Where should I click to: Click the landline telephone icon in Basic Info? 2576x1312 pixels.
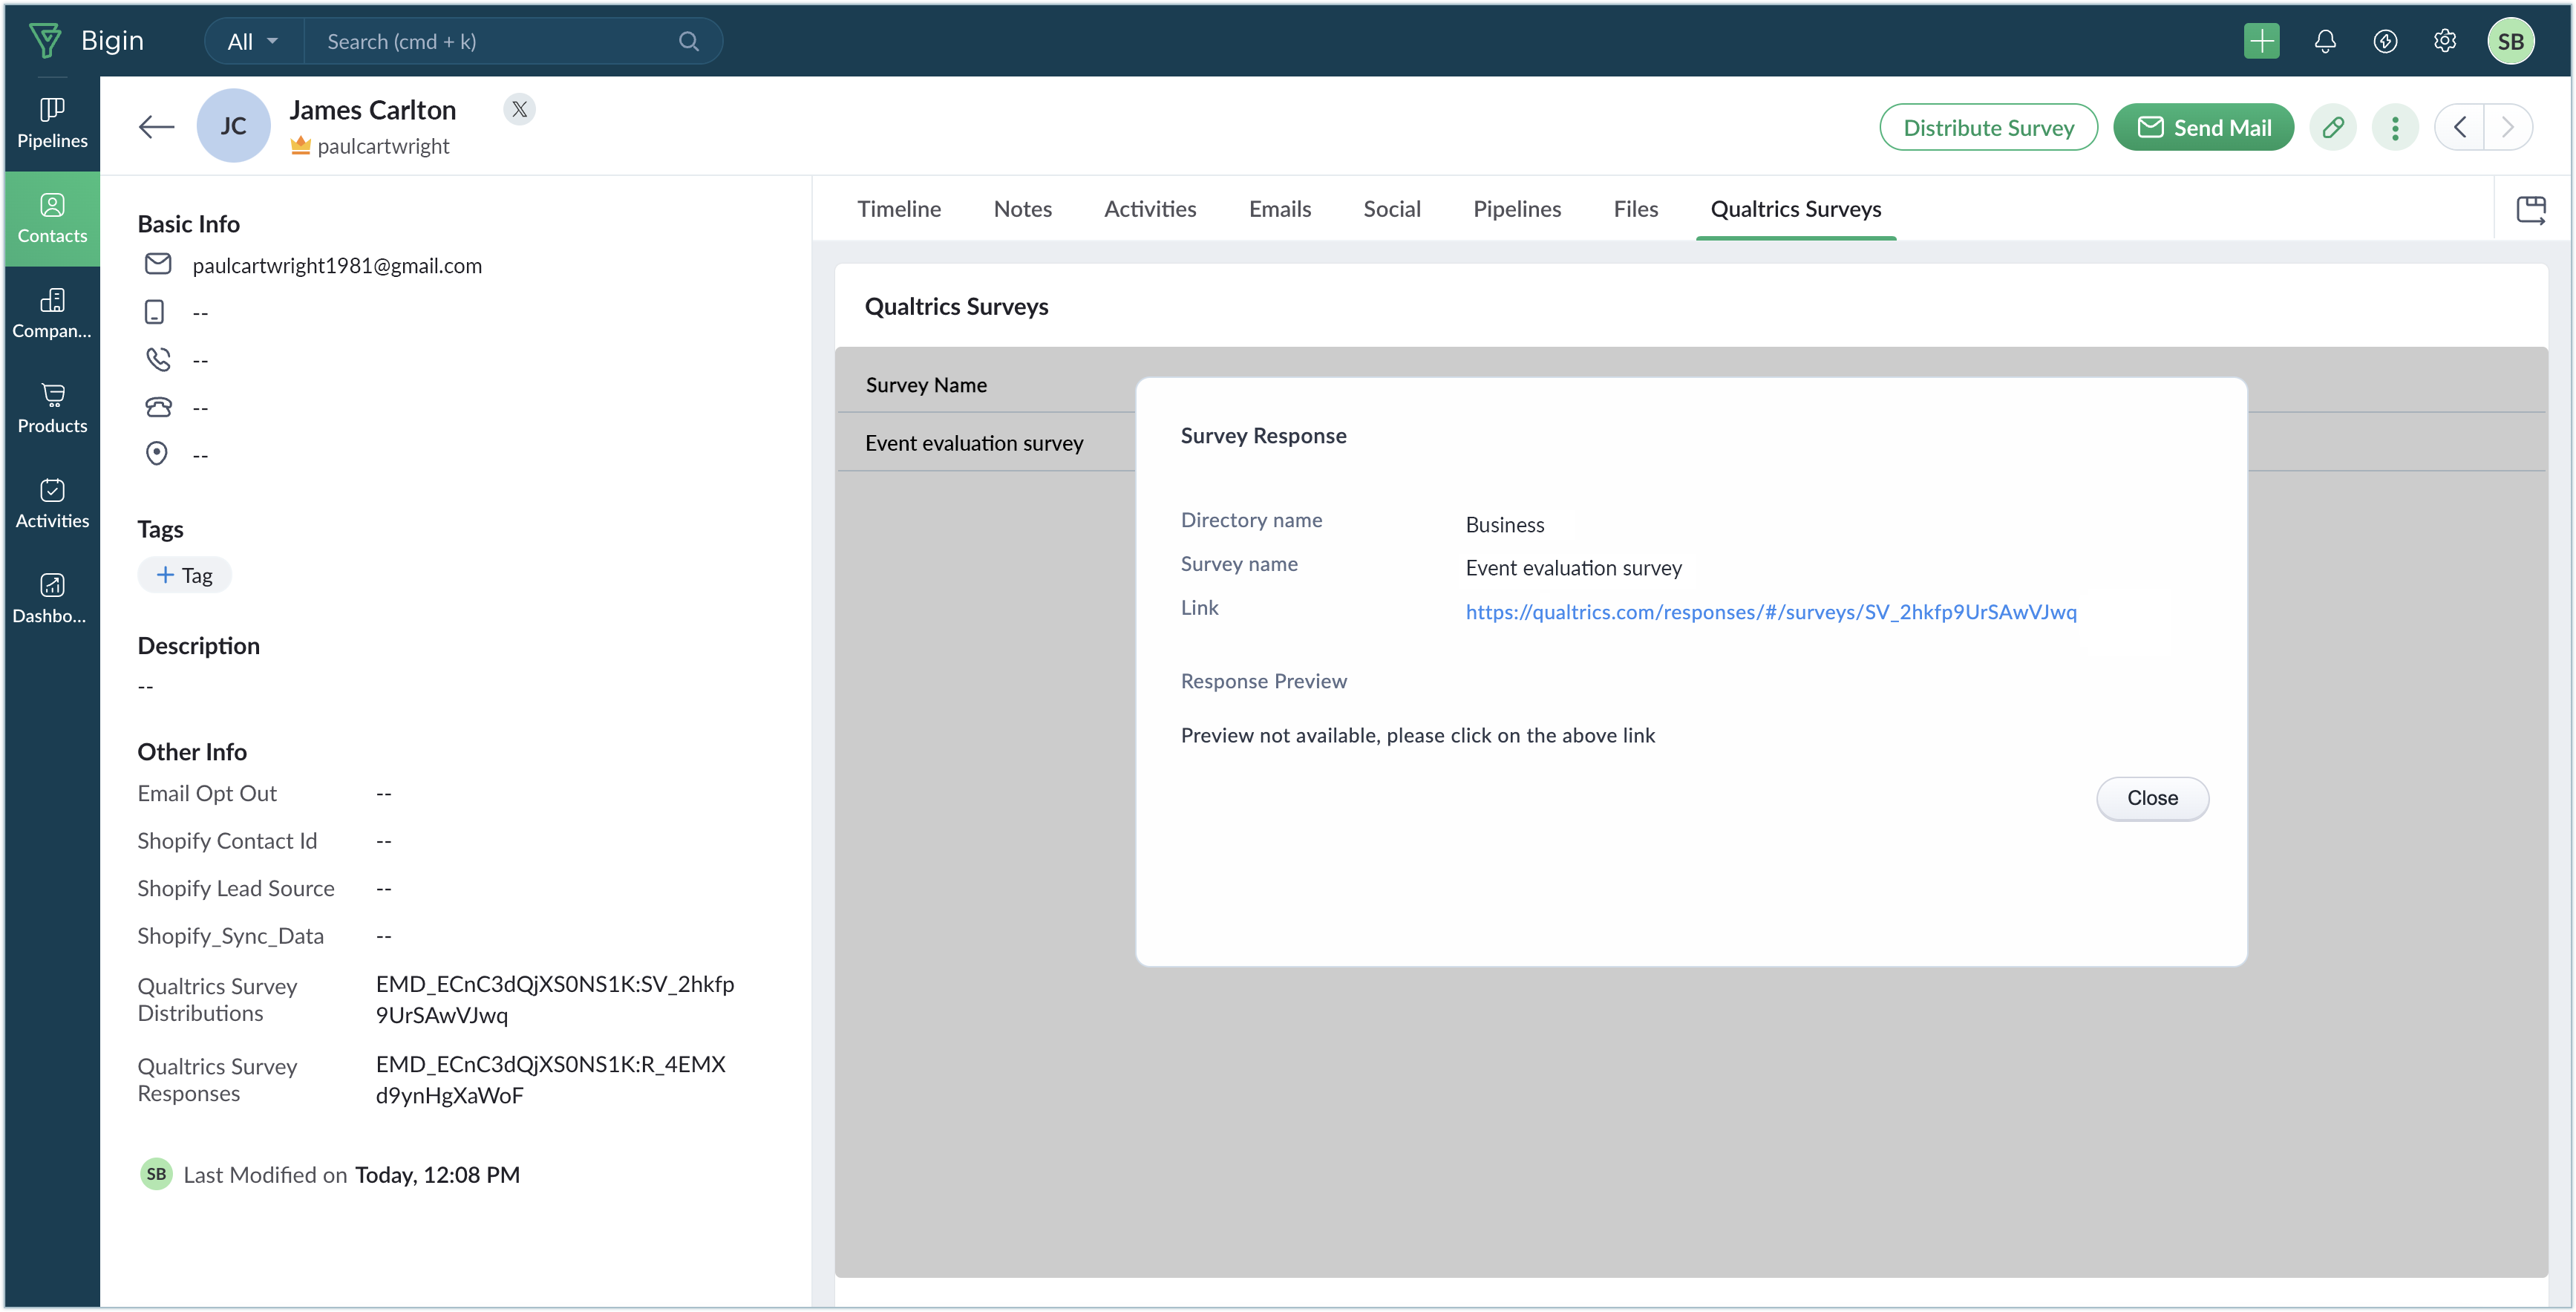tap(158, 407)
